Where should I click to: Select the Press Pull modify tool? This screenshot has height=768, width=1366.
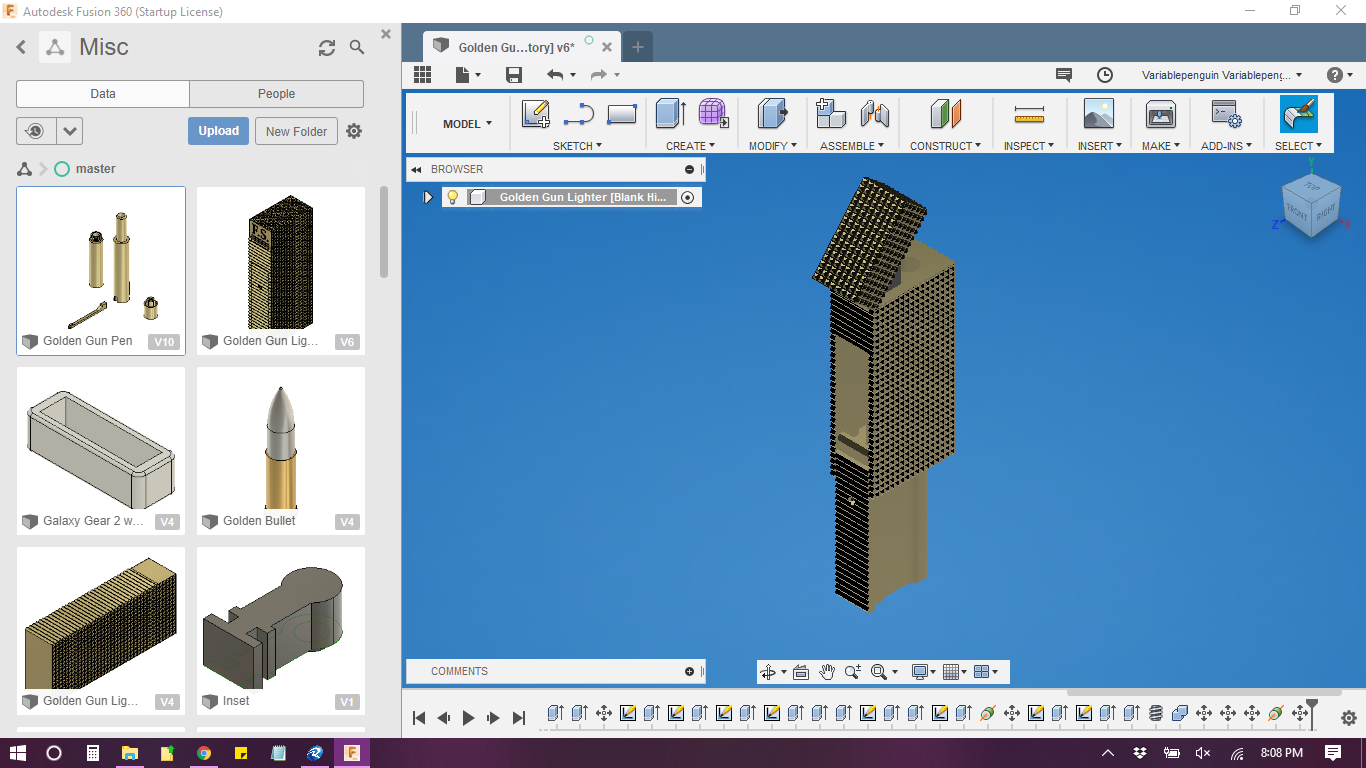pyautogui.click(x=773, y=113)
